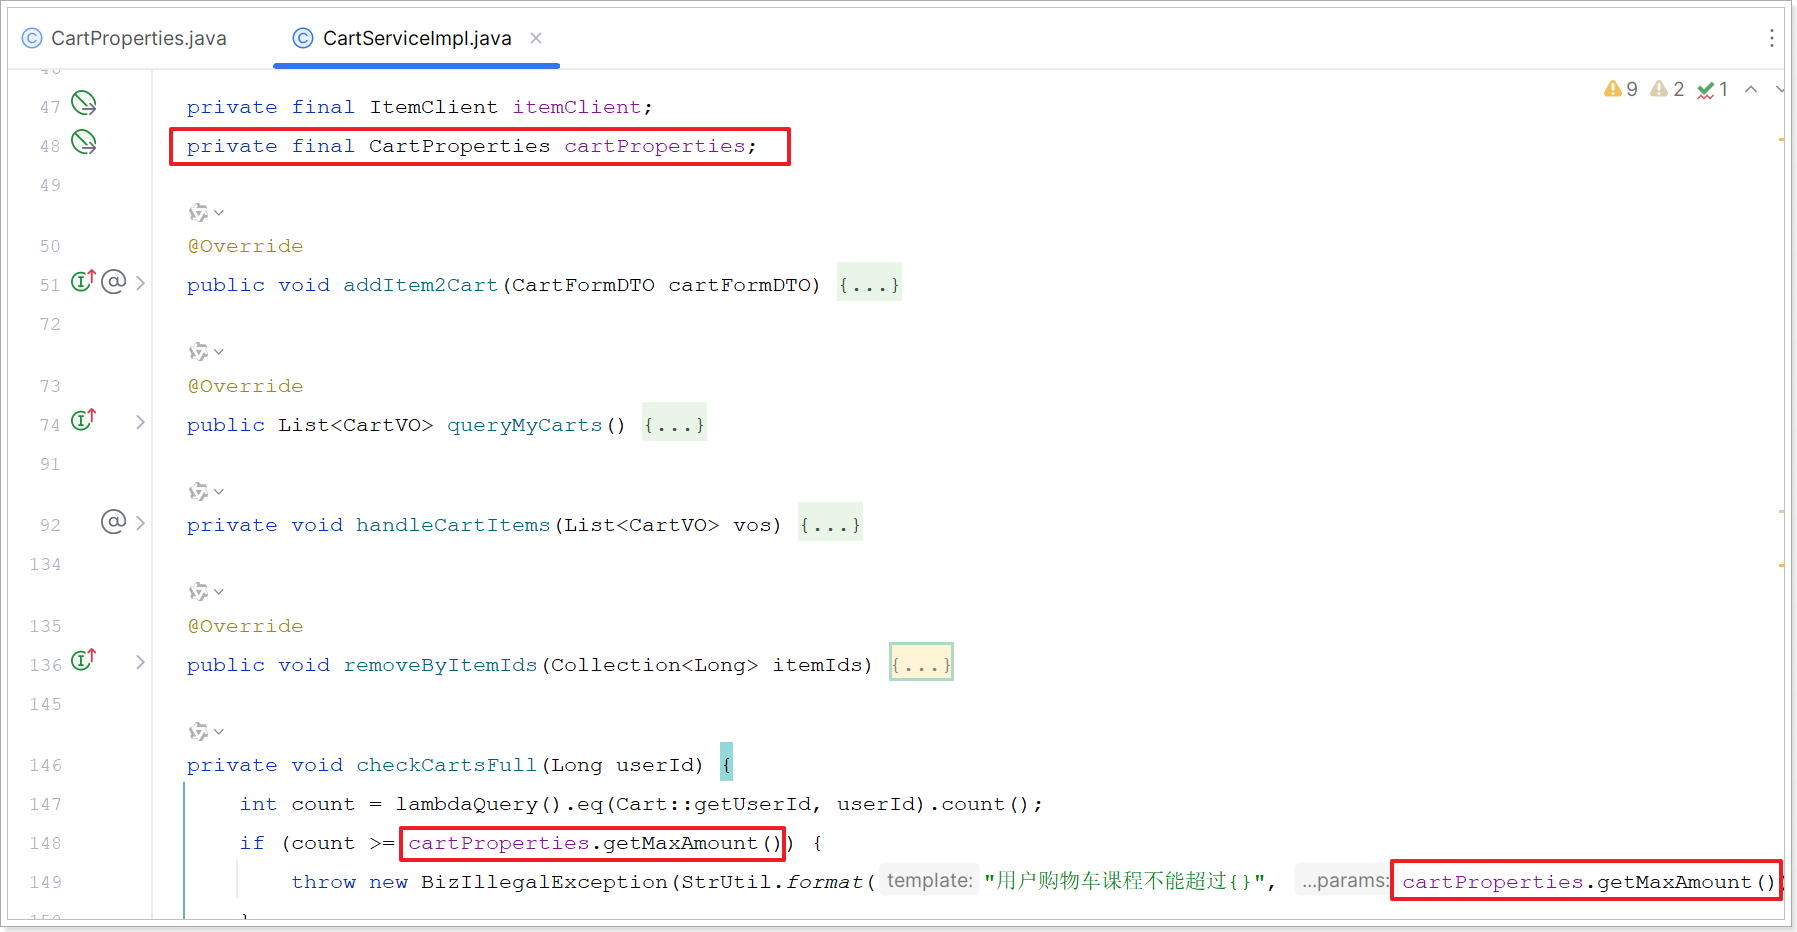Viewport: 1797px width, 932px height.
Task: Open the editor tabs options menu
Action: 1771,38
